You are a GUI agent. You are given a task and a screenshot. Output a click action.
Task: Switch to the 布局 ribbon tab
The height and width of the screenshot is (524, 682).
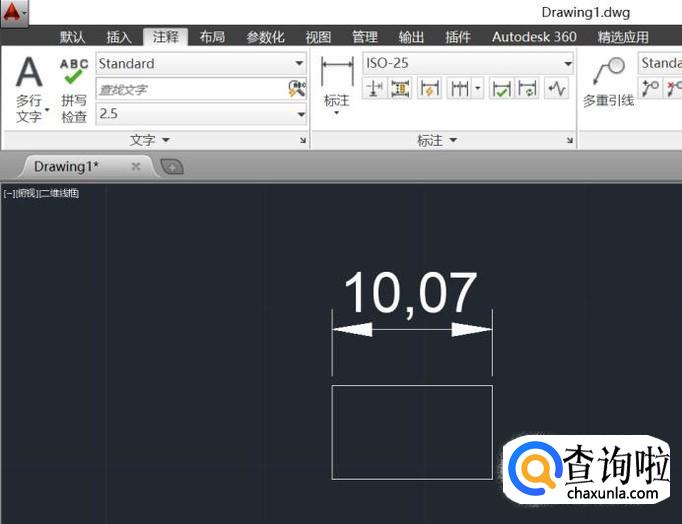pos(212,37)
